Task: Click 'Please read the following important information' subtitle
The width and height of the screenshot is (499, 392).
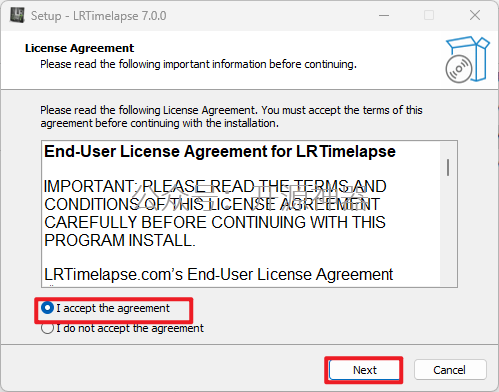Action: click(x=198, y=64)
